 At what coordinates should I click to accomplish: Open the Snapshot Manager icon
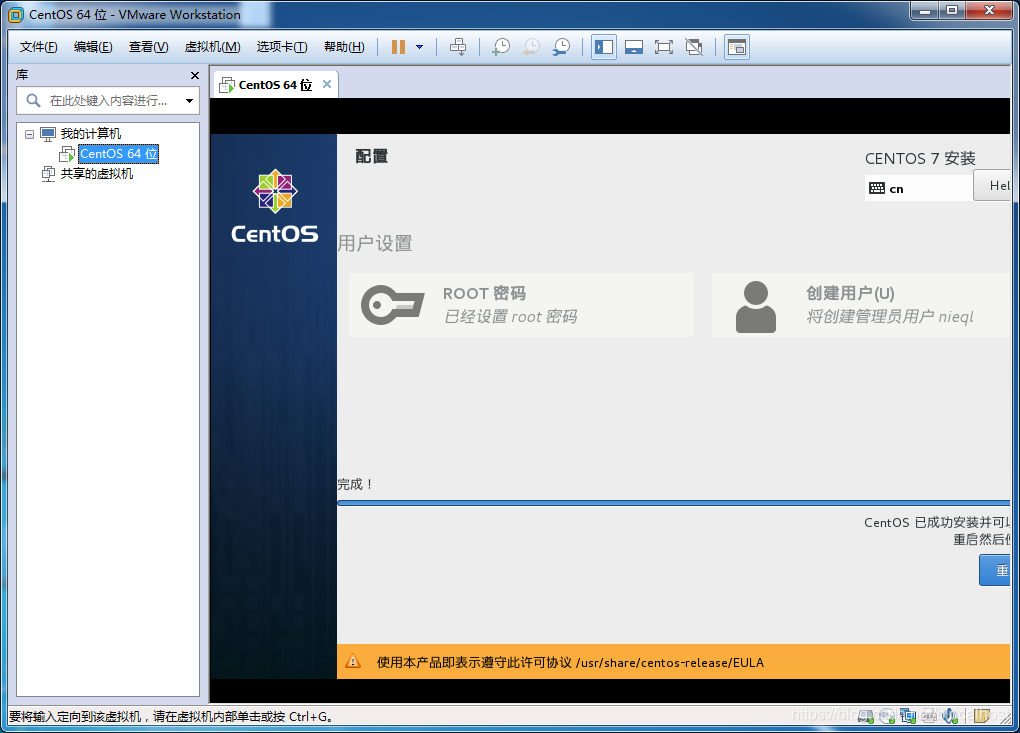[x=561, y=47]
